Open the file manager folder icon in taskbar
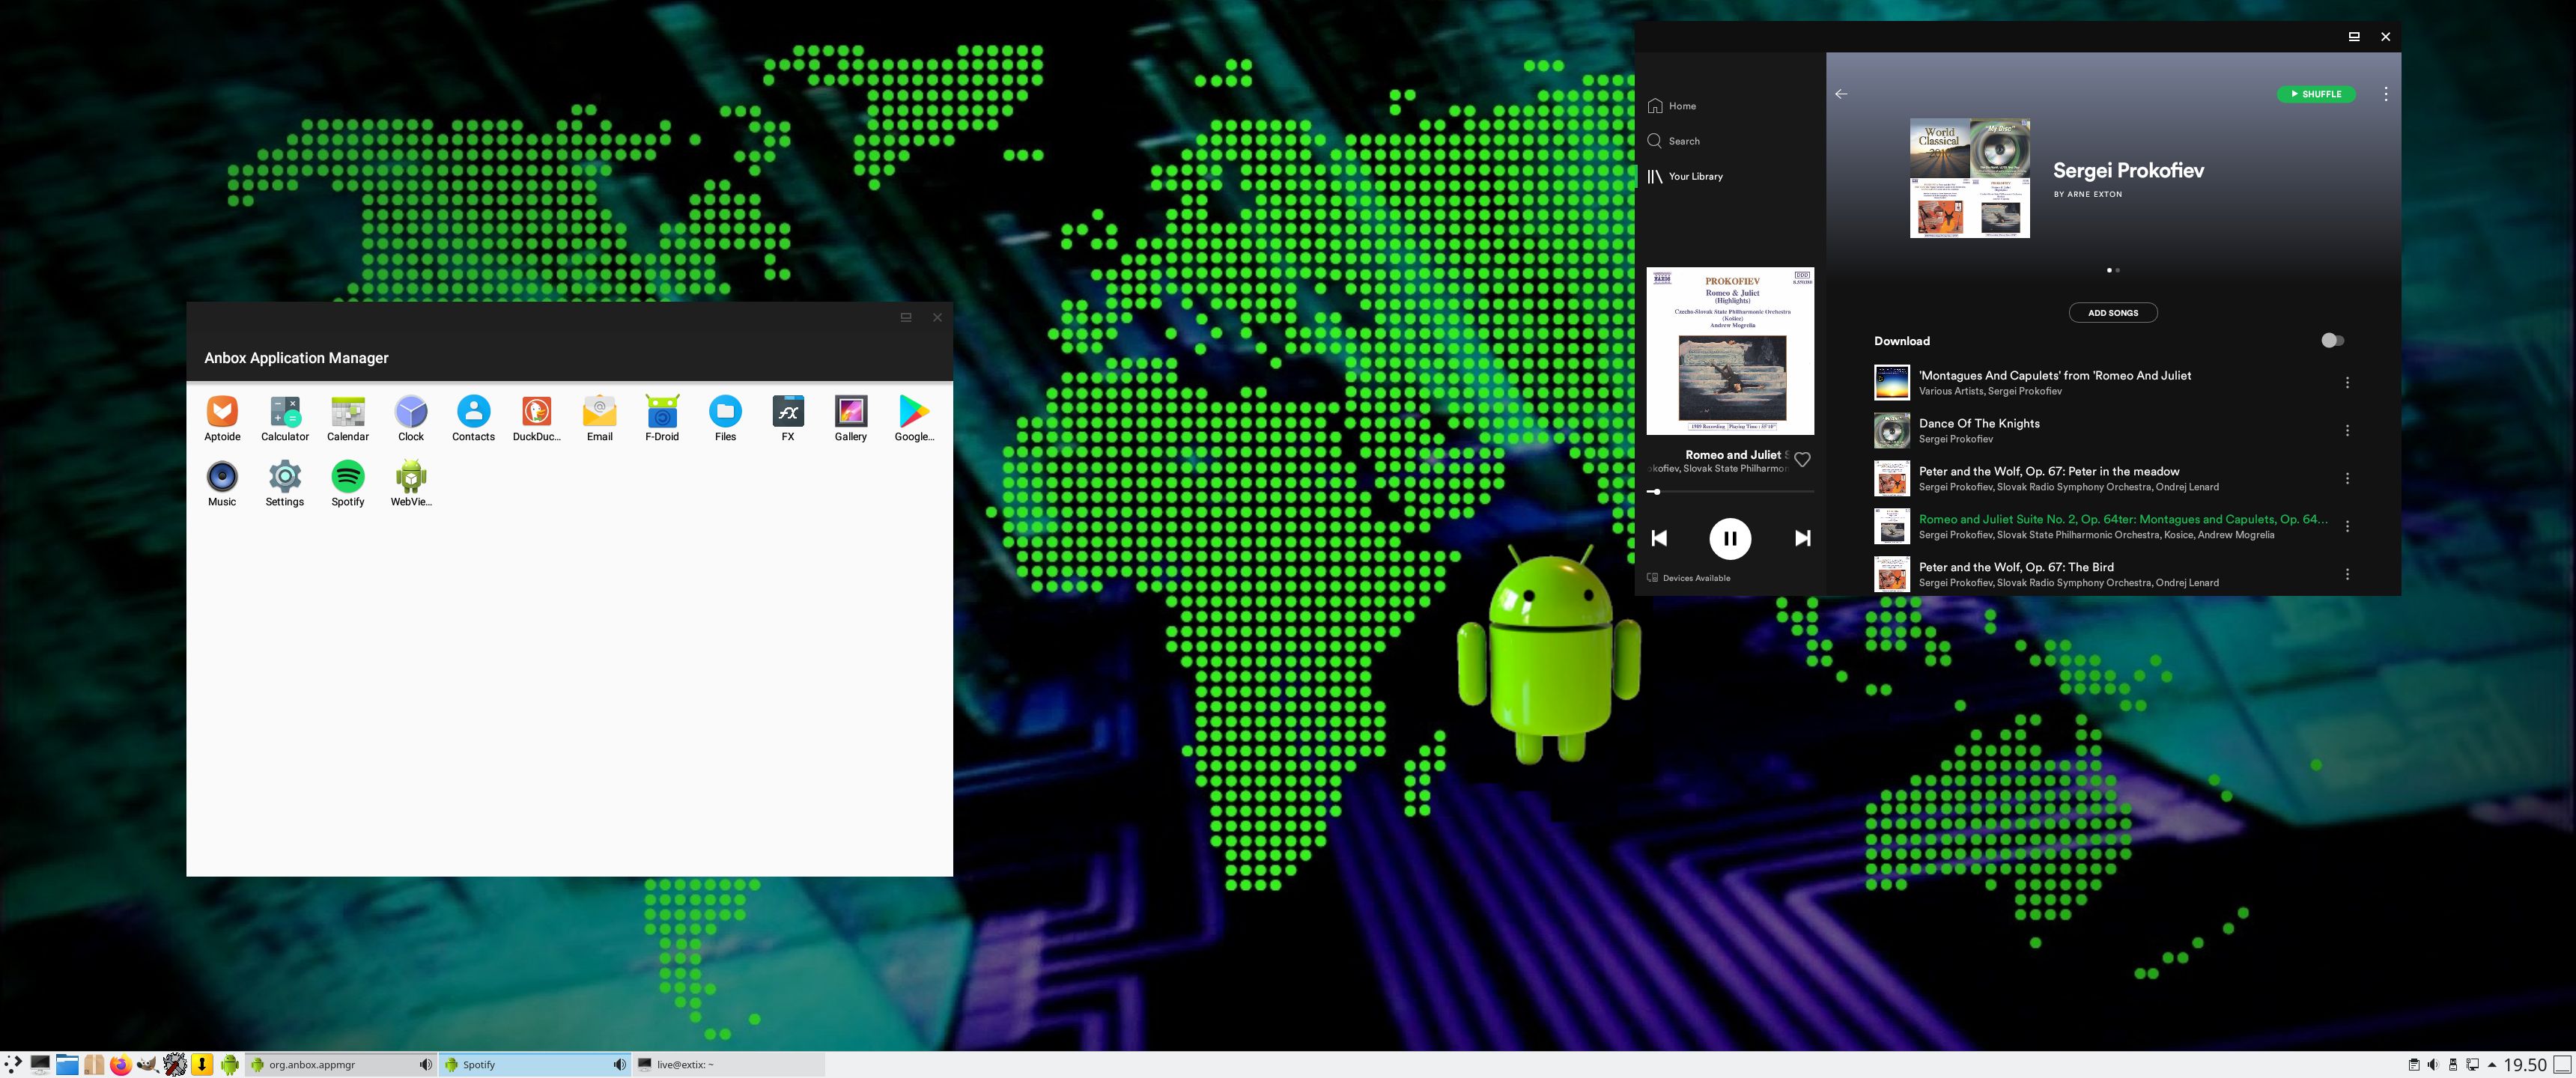2576x1078 pixels. 67,1065
